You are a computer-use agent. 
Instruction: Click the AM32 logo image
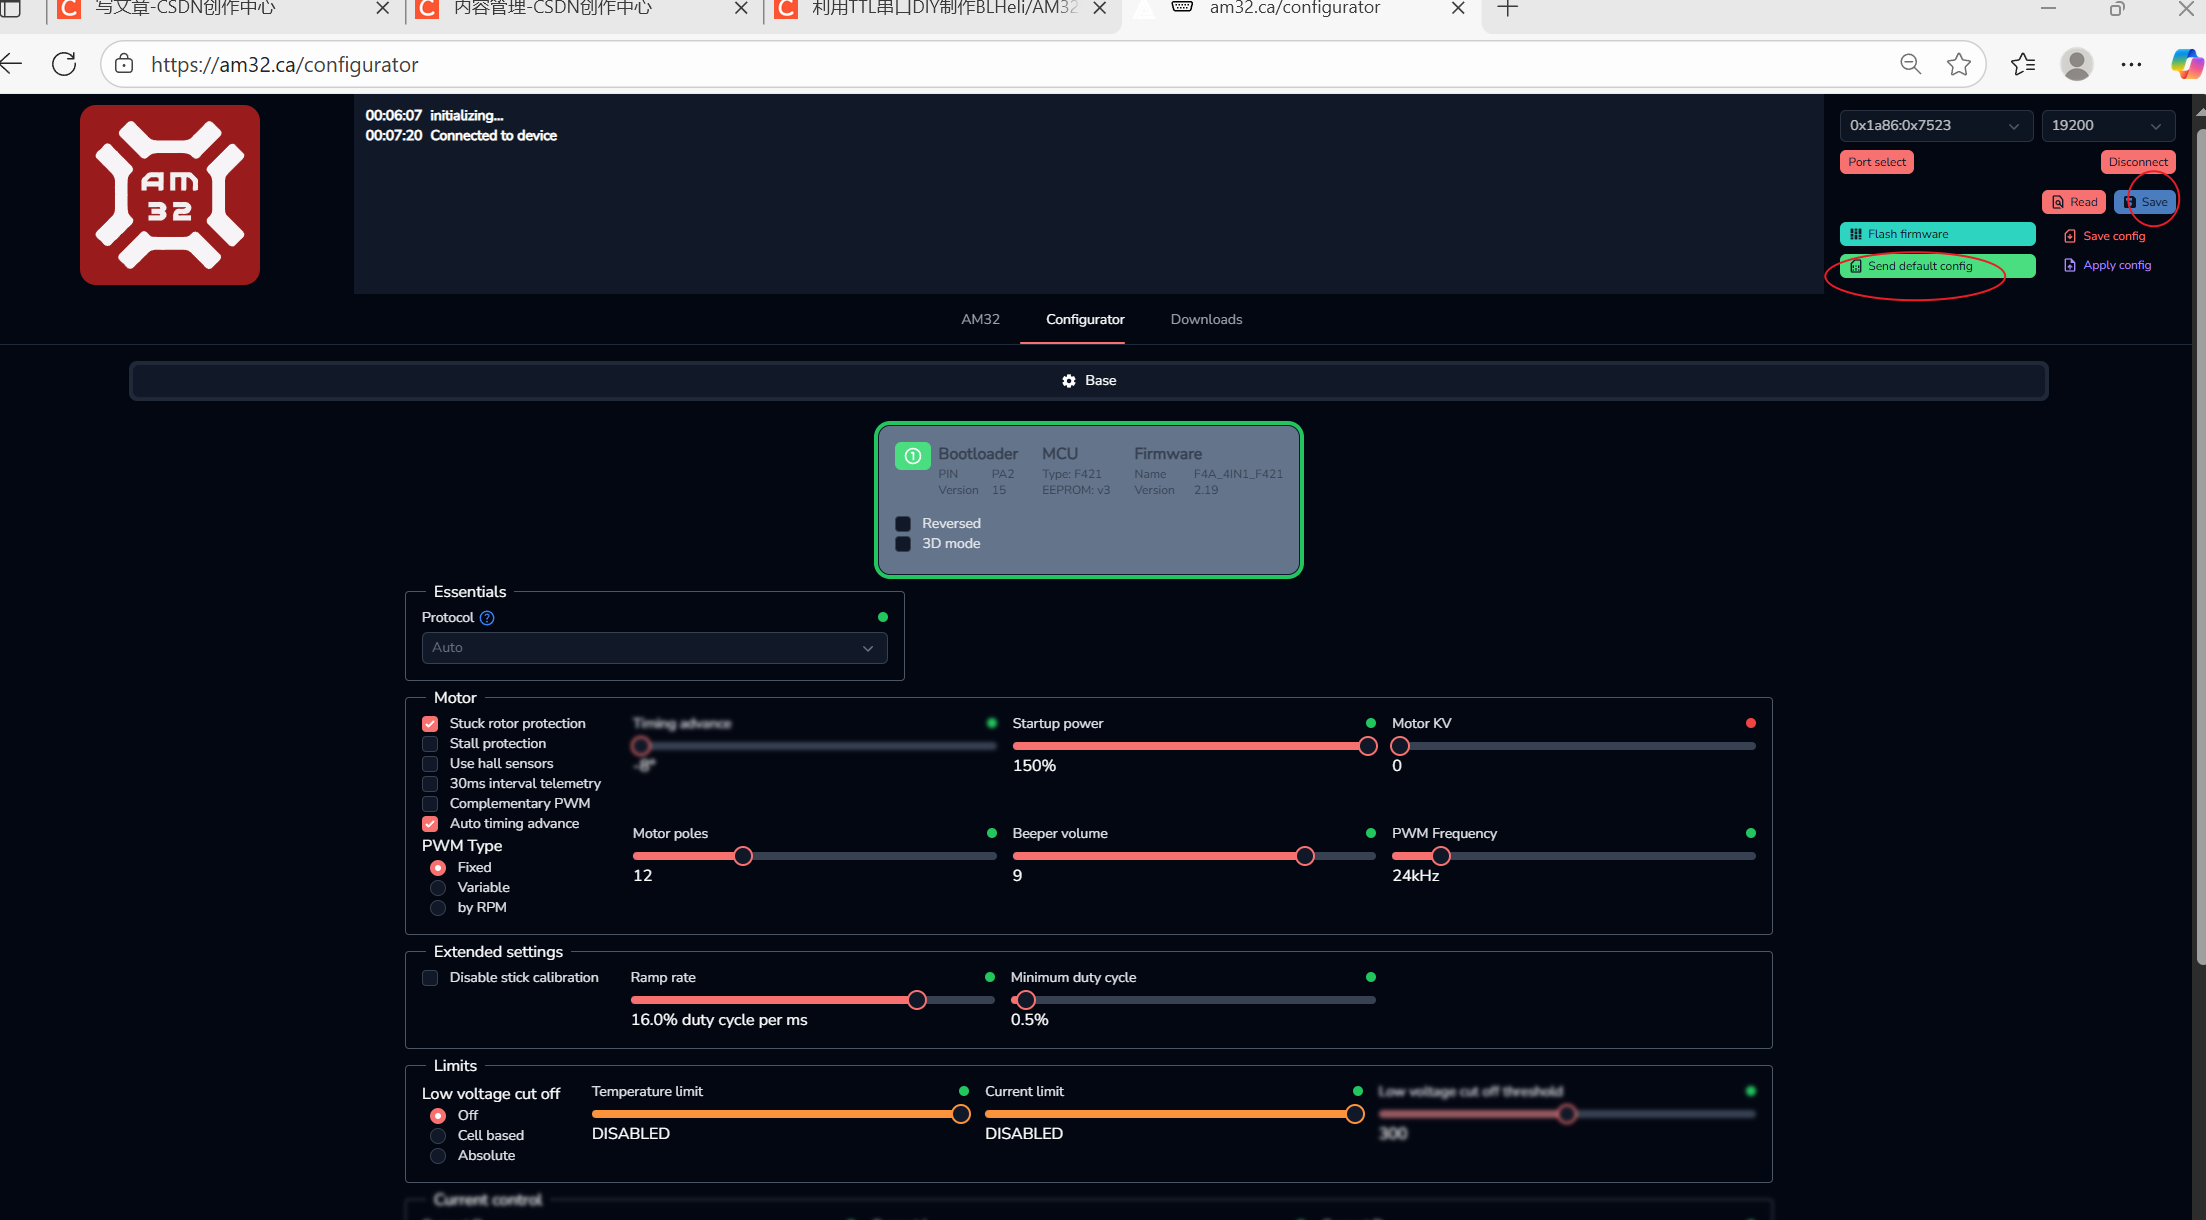[x=170, y=195]
